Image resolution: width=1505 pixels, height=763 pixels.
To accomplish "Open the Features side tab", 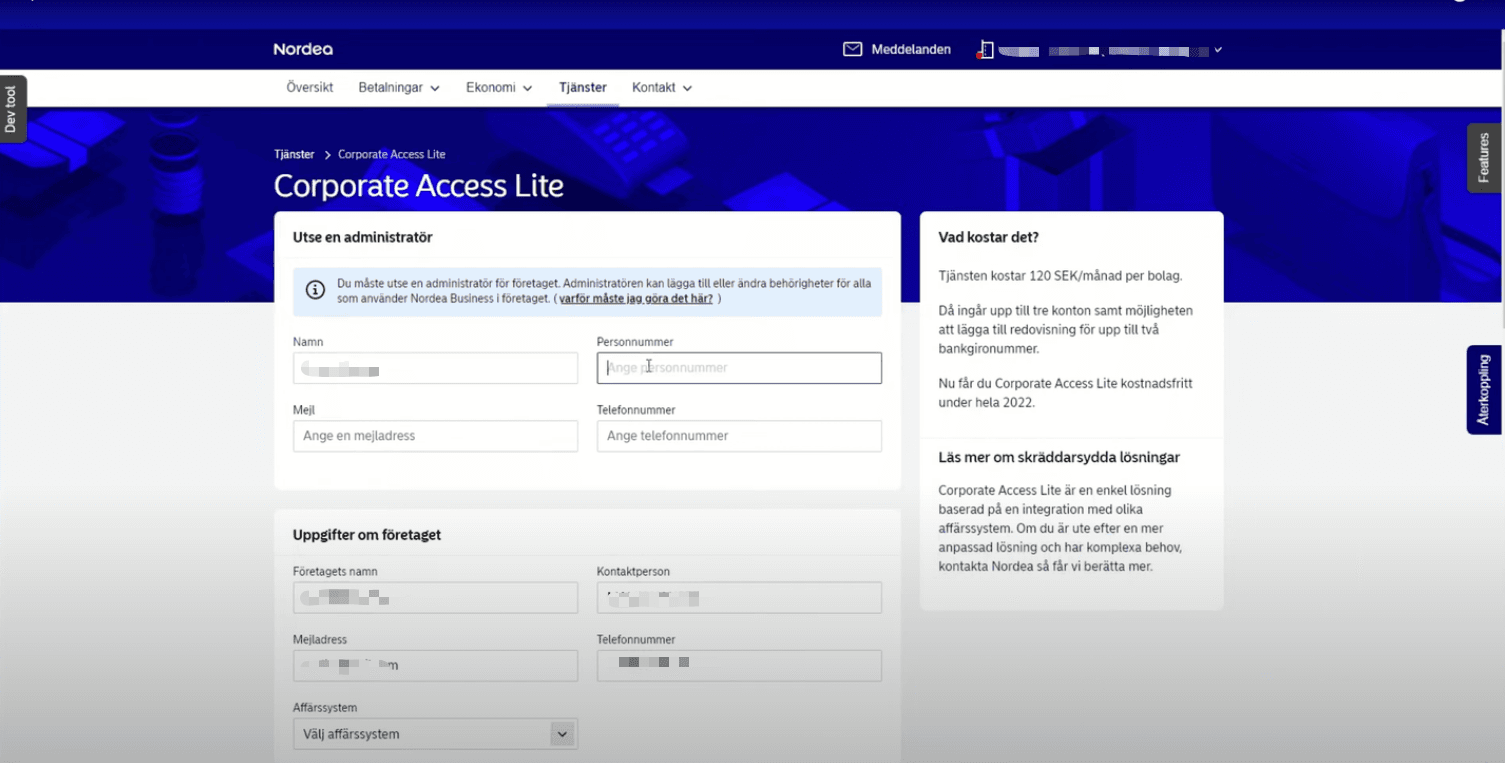I will tap(1484, 157).
